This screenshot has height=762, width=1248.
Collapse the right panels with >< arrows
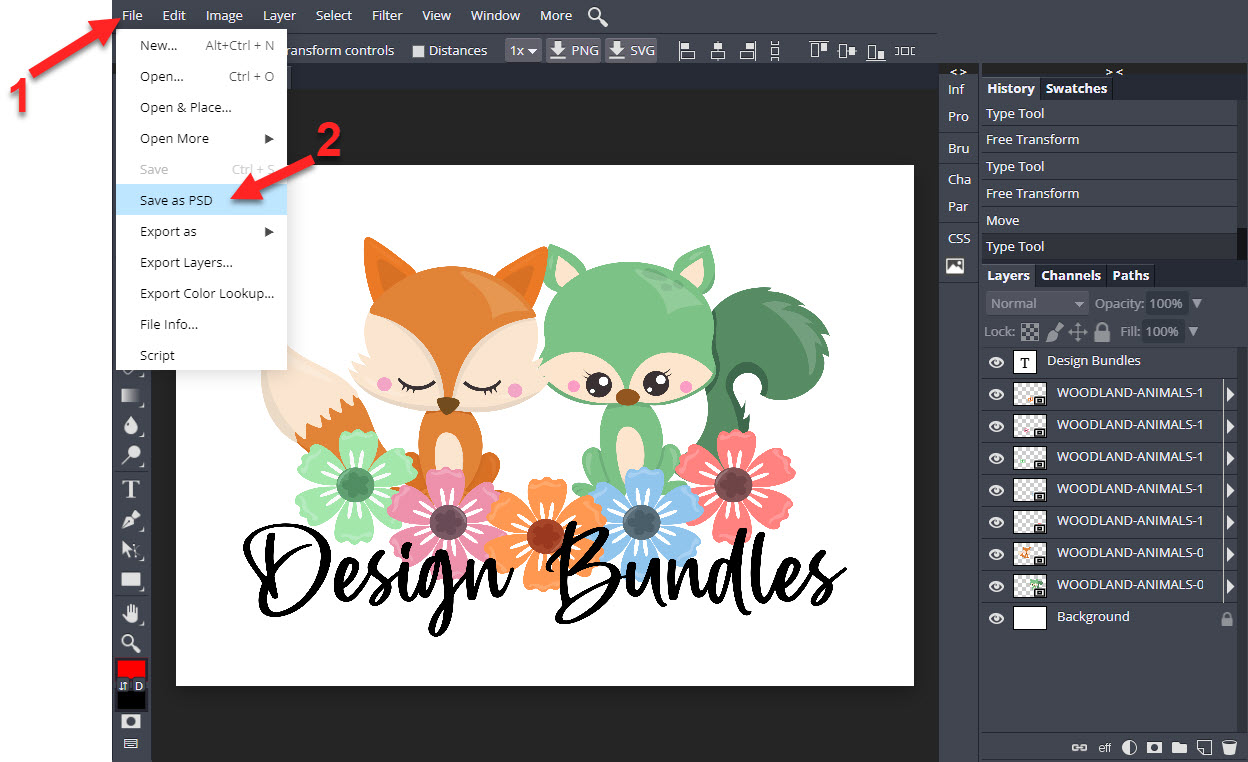coord(1114,71)
